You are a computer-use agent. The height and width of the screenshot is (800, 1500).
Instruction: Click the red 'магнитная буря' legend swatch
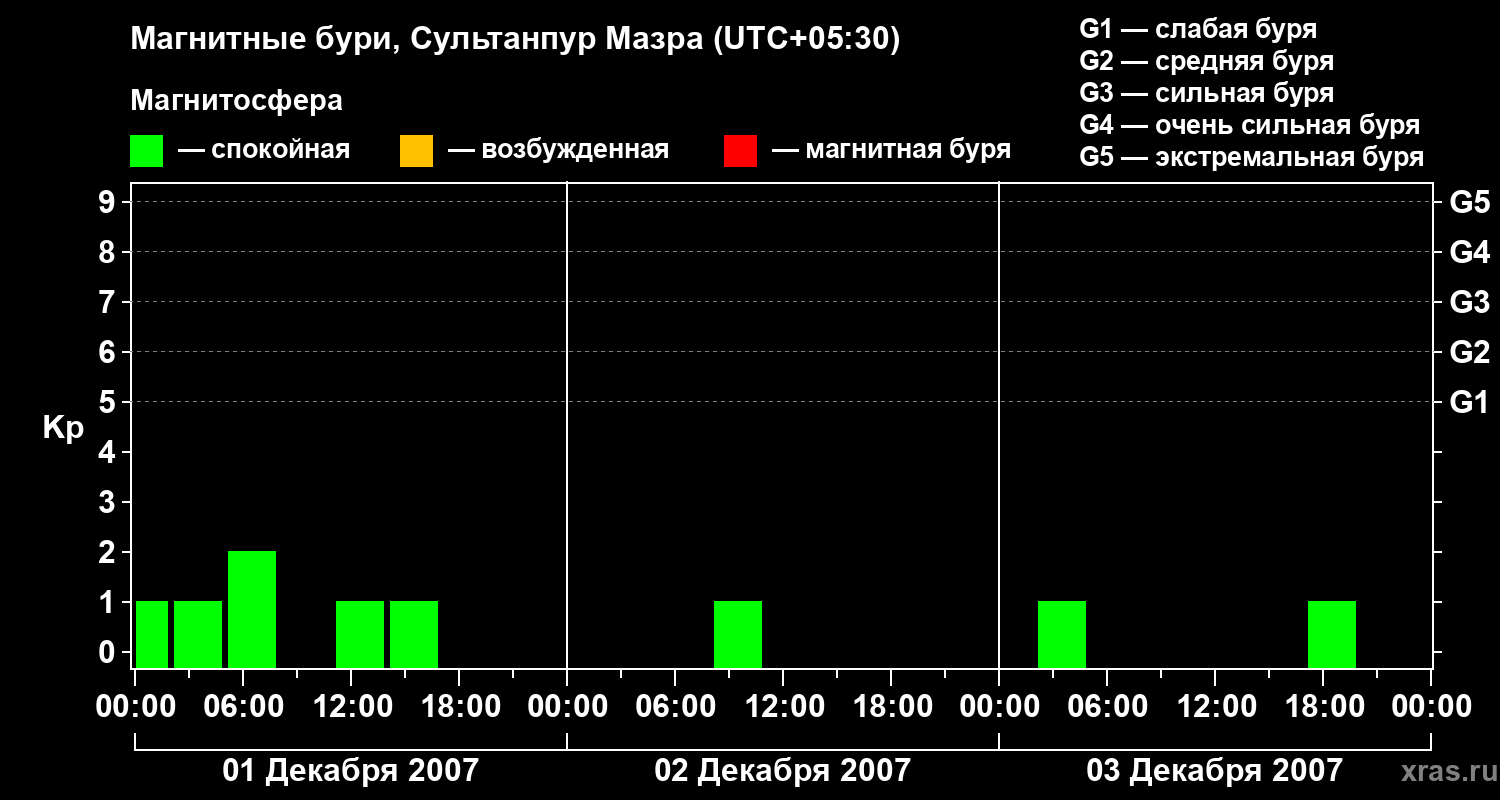[740, 151]
